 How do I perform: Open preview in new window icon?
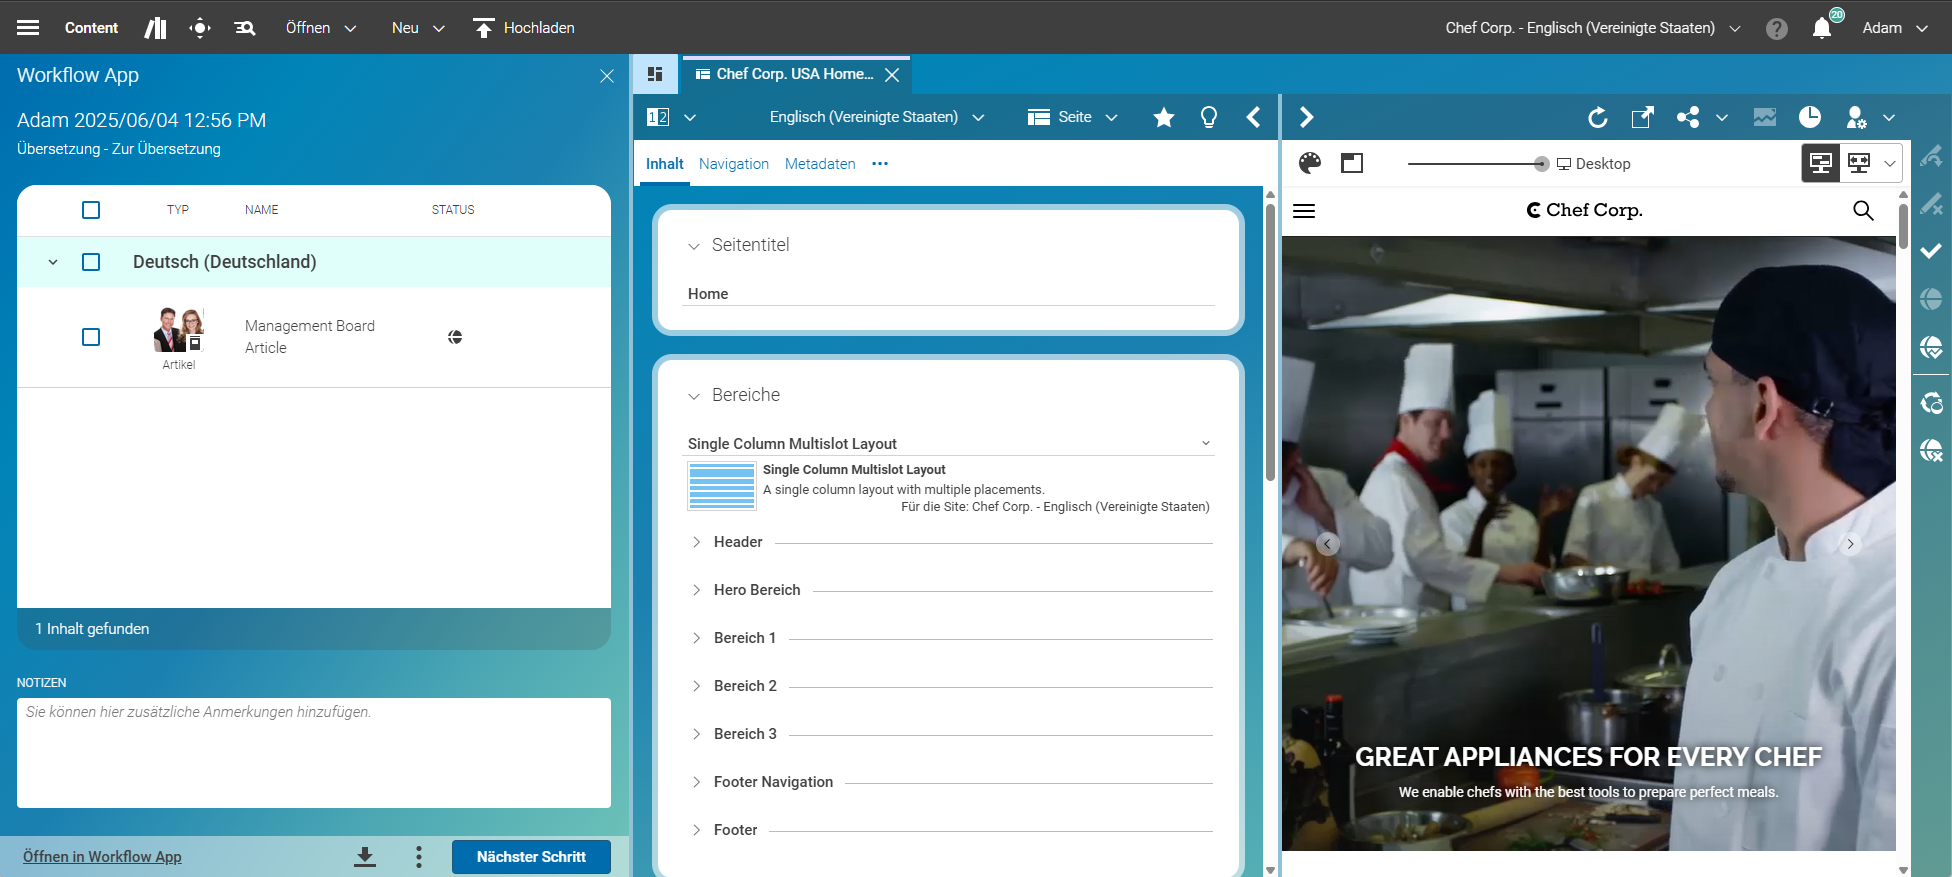pos(1642,118)
